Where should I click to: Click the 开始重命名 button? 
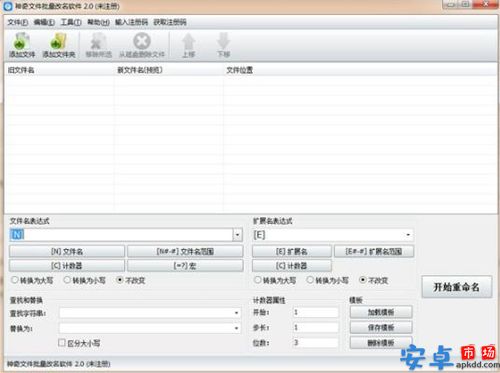457,287
